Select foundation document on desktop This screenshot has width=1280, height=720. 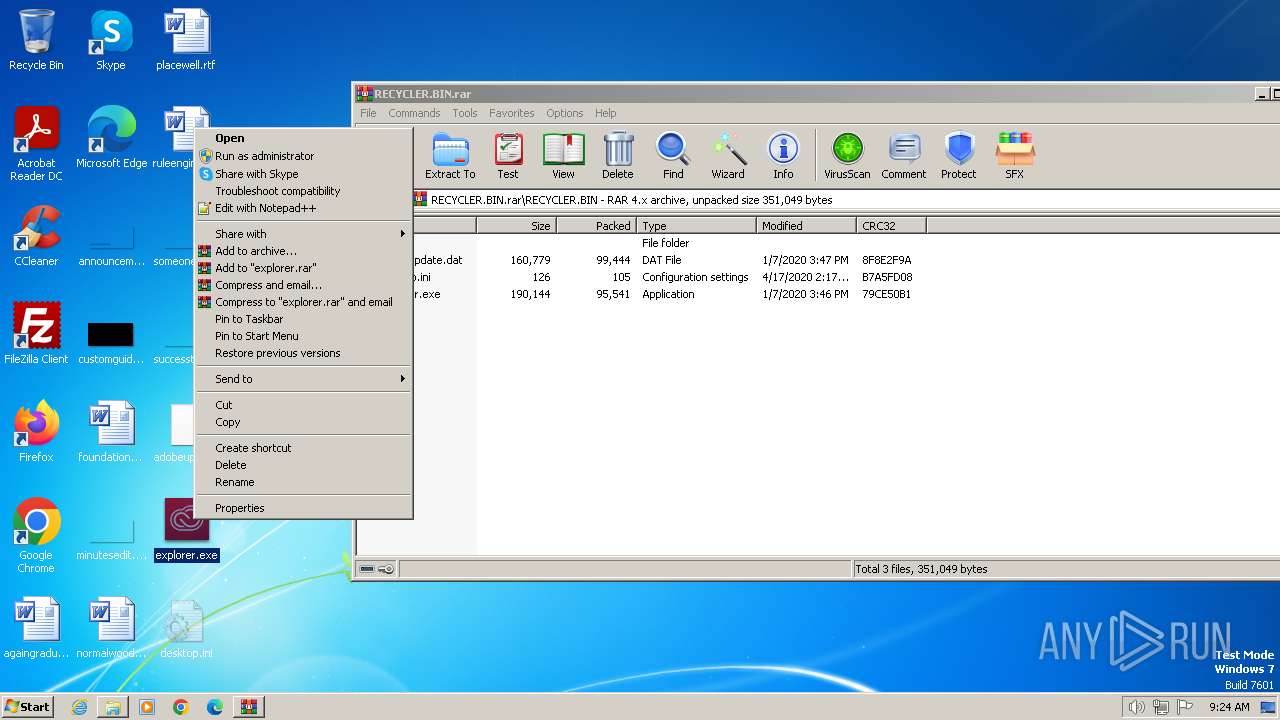point(111,432)
